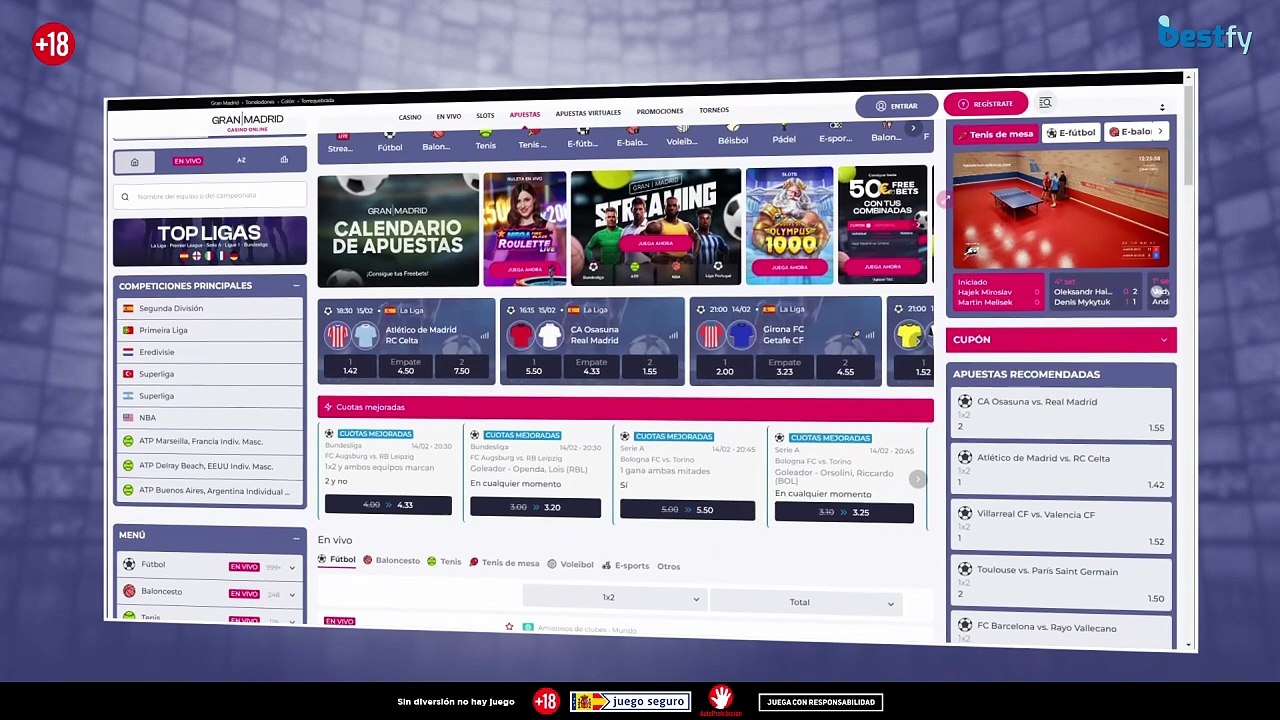Open the Total market dropdown
Screen dimensions: 1280x720
tap(806, 602)
